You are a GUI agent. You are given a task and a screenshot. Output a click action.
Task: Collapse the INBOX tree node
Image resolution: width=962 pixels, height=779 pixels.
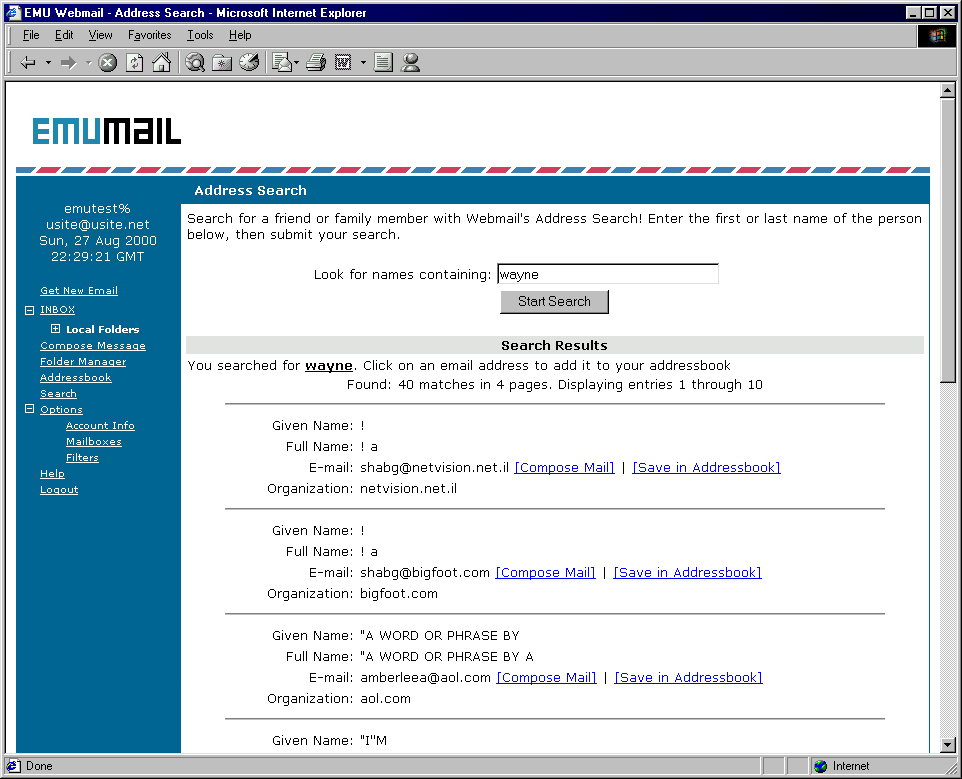30,310
